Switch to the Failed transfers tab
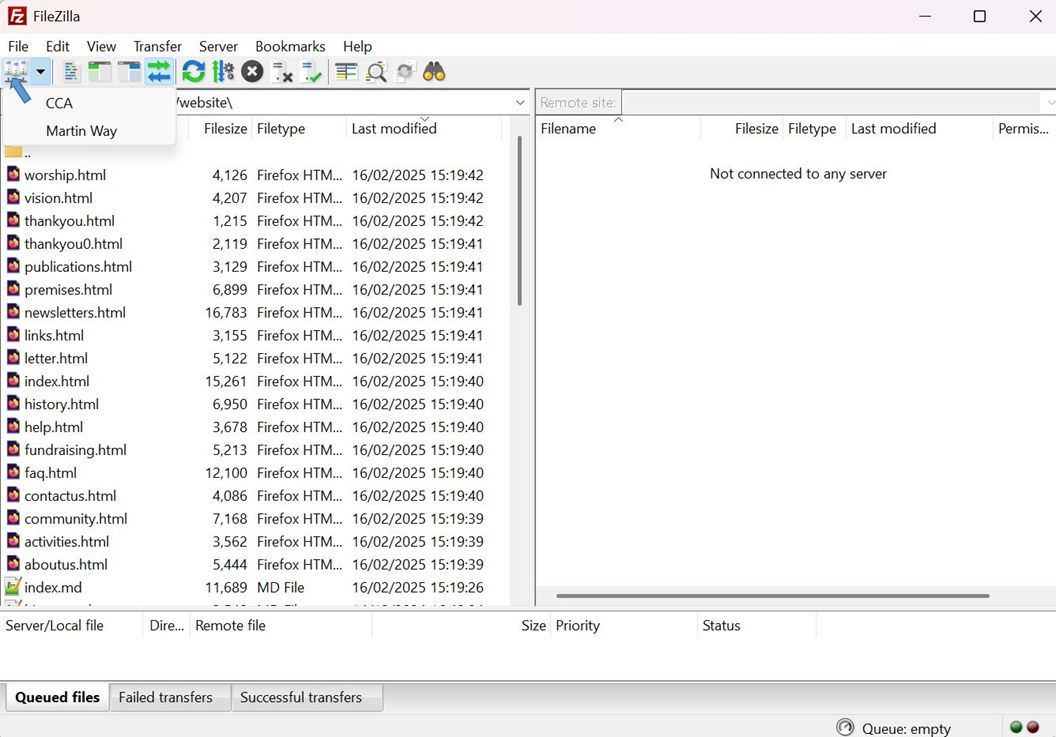This screenshot has height=737, width=1056. coord(165,697)
